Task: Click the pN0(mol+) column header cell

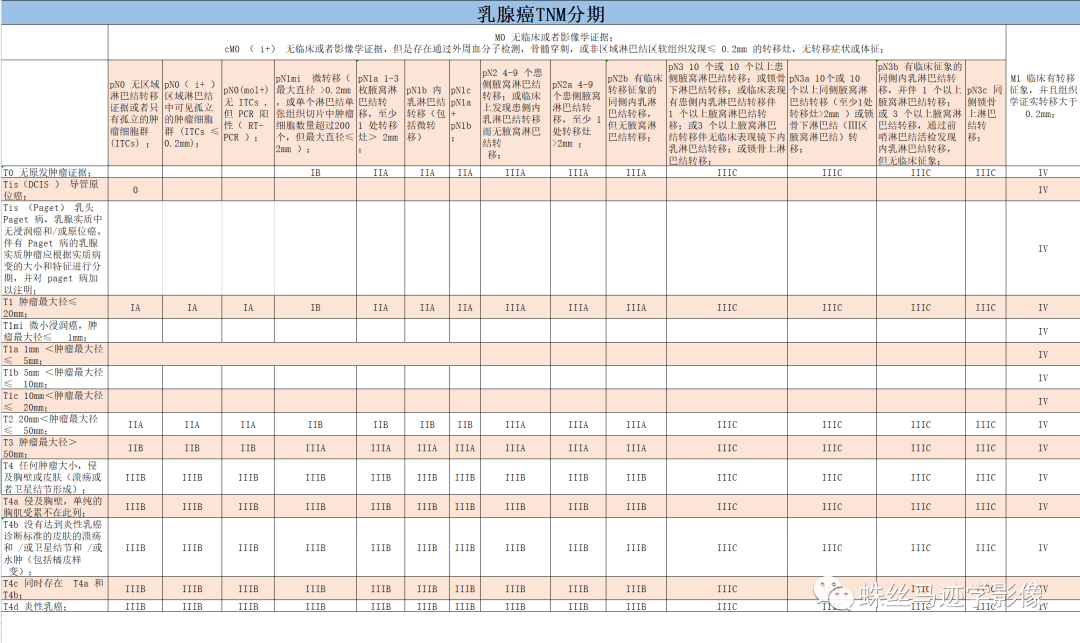Action: pos(248,113)
